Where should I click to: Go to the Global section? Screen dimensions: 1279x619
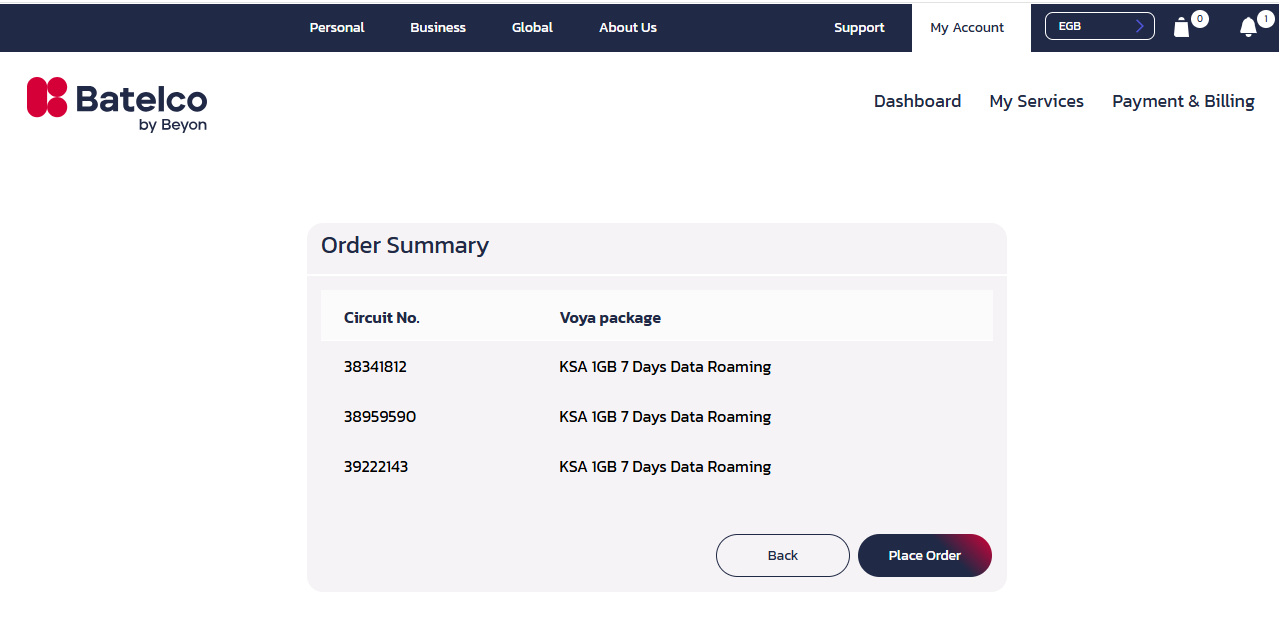coord(532,27)
